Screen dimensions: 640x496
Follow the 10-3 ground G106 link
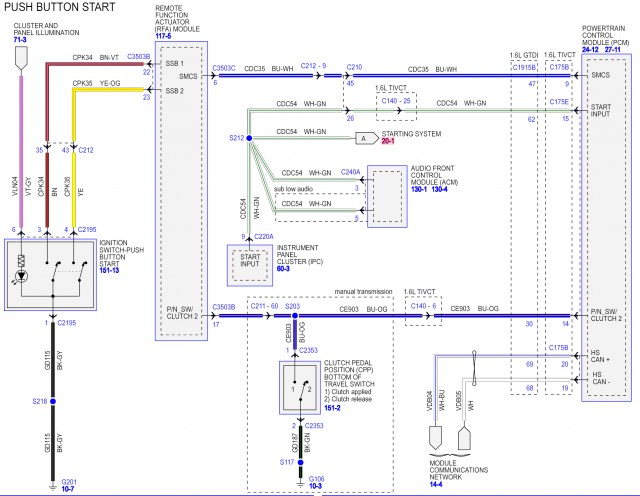coord(315,486)
